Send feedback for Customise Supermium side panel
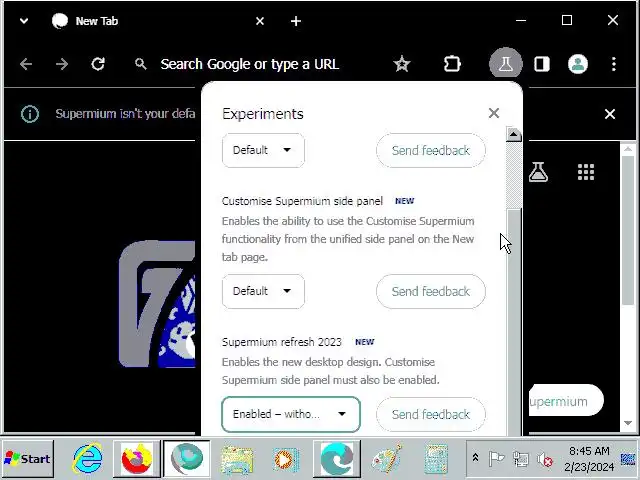640x480 pixels. (431, 291)
